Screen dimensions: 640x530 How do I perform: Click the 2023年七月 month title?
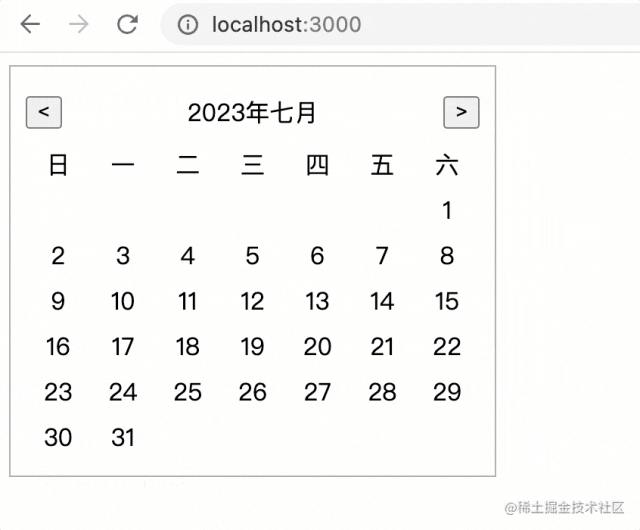(252, 113)
